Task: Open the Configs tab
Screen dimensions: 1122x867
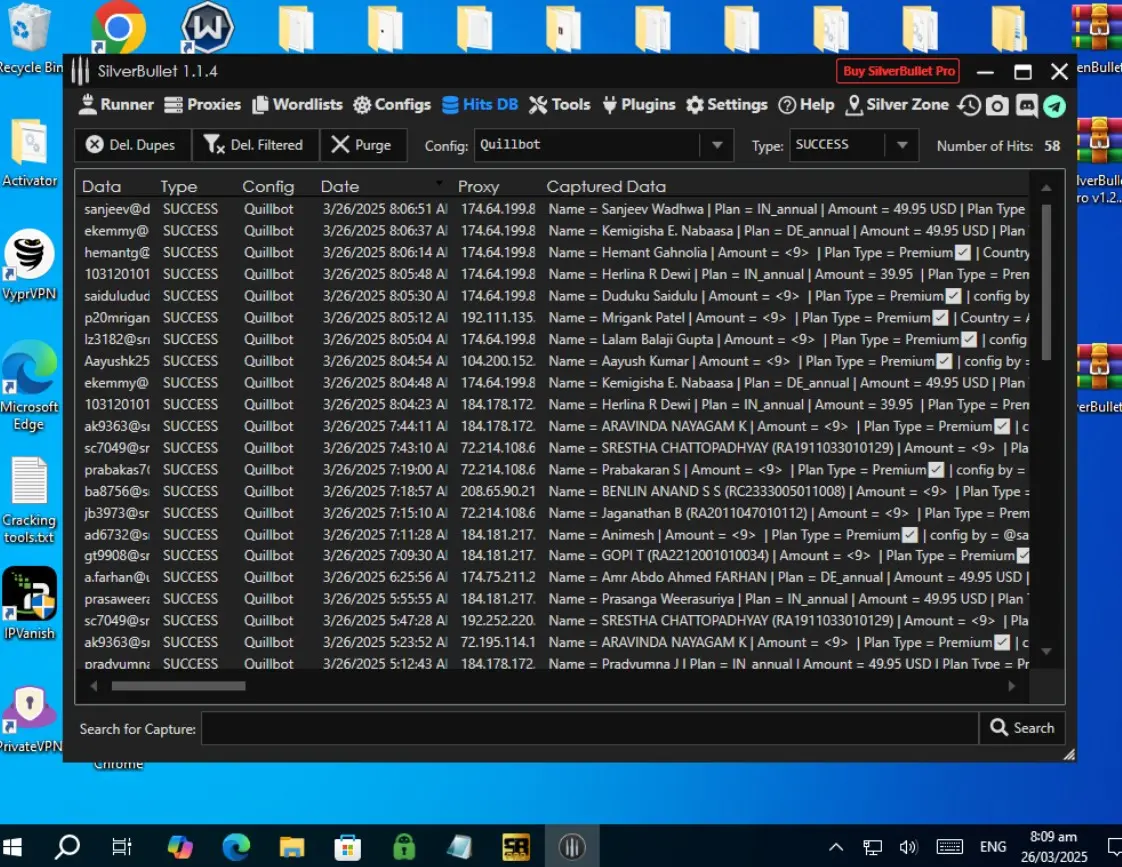Action: [x=392, y=104]
